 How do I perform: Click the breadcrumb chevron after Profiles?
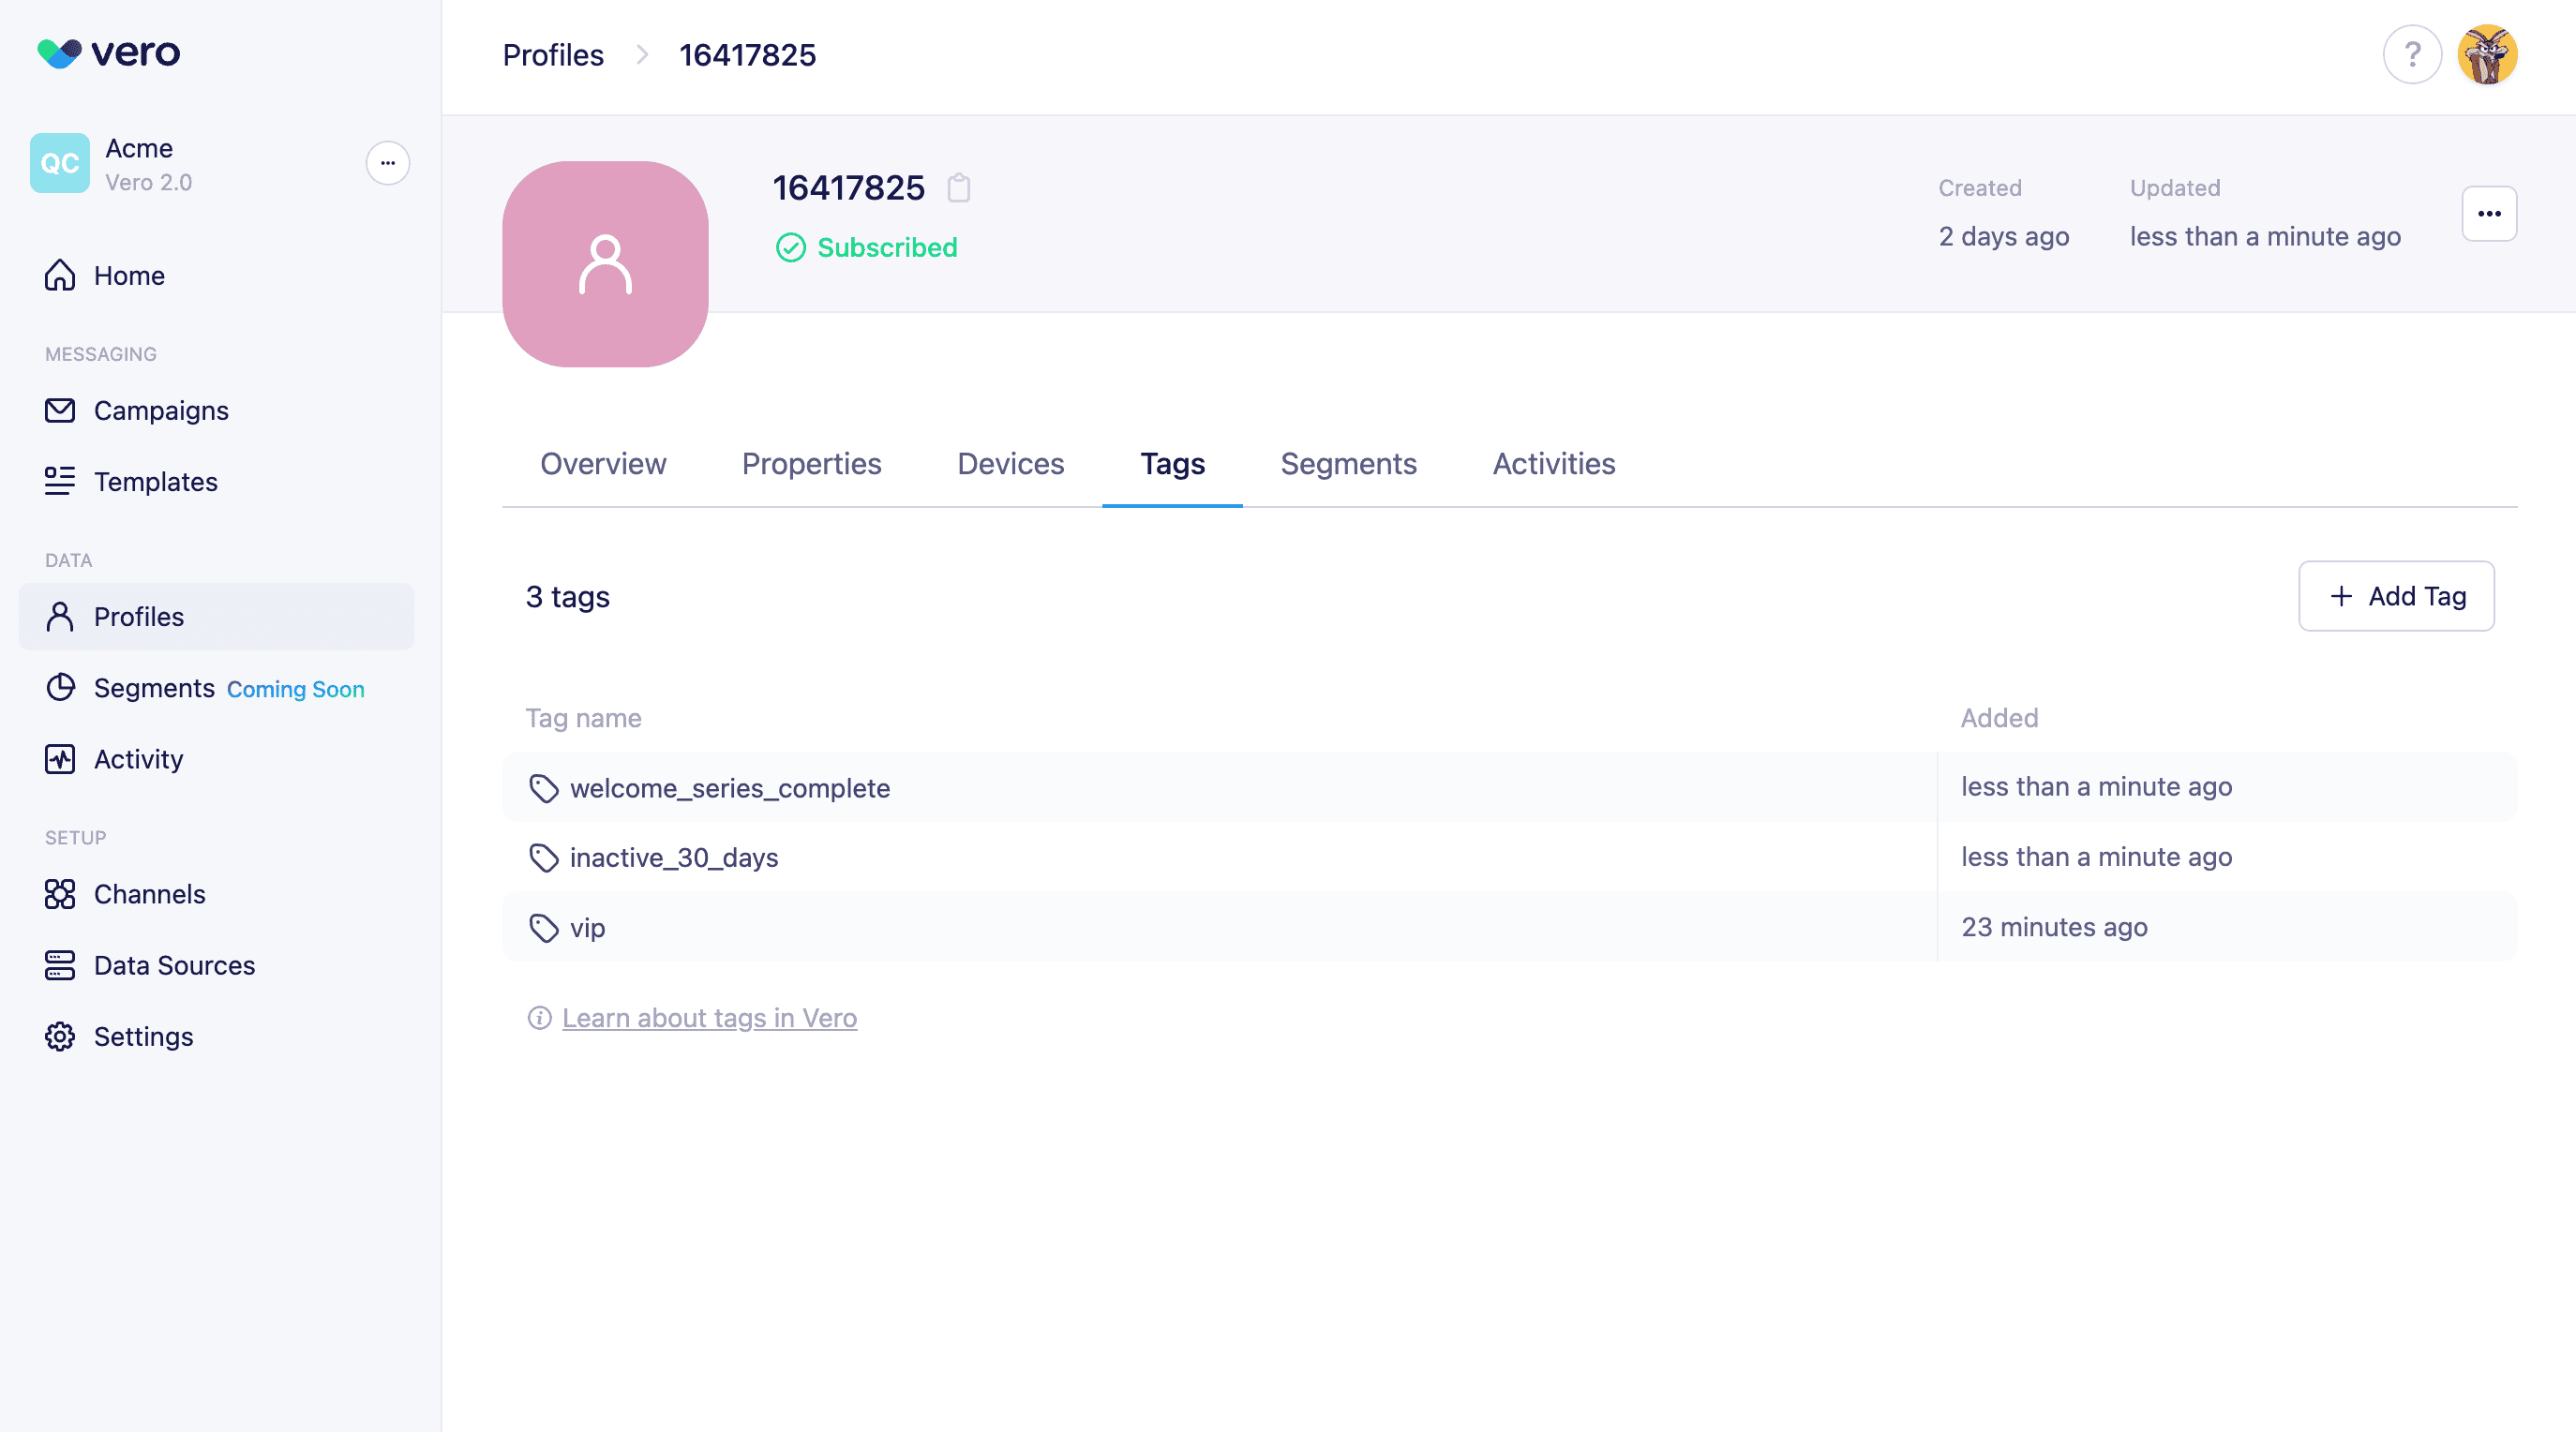pyautogui.click(x=642, y=55)
